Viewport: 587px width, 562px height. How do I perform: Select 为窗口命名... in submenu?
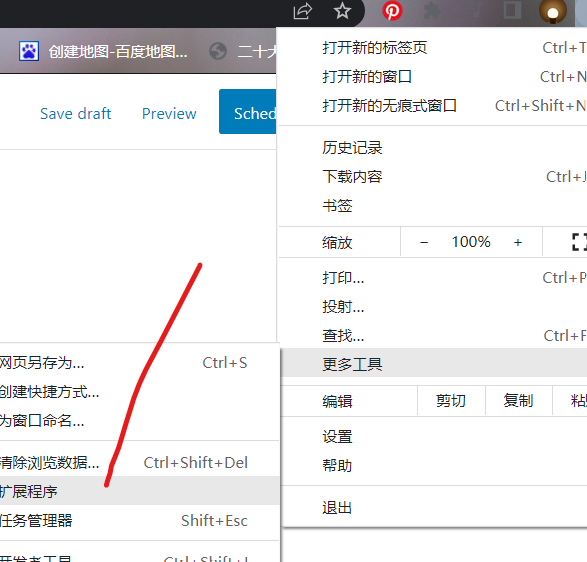pyautogui.click(x=140, y=421)
